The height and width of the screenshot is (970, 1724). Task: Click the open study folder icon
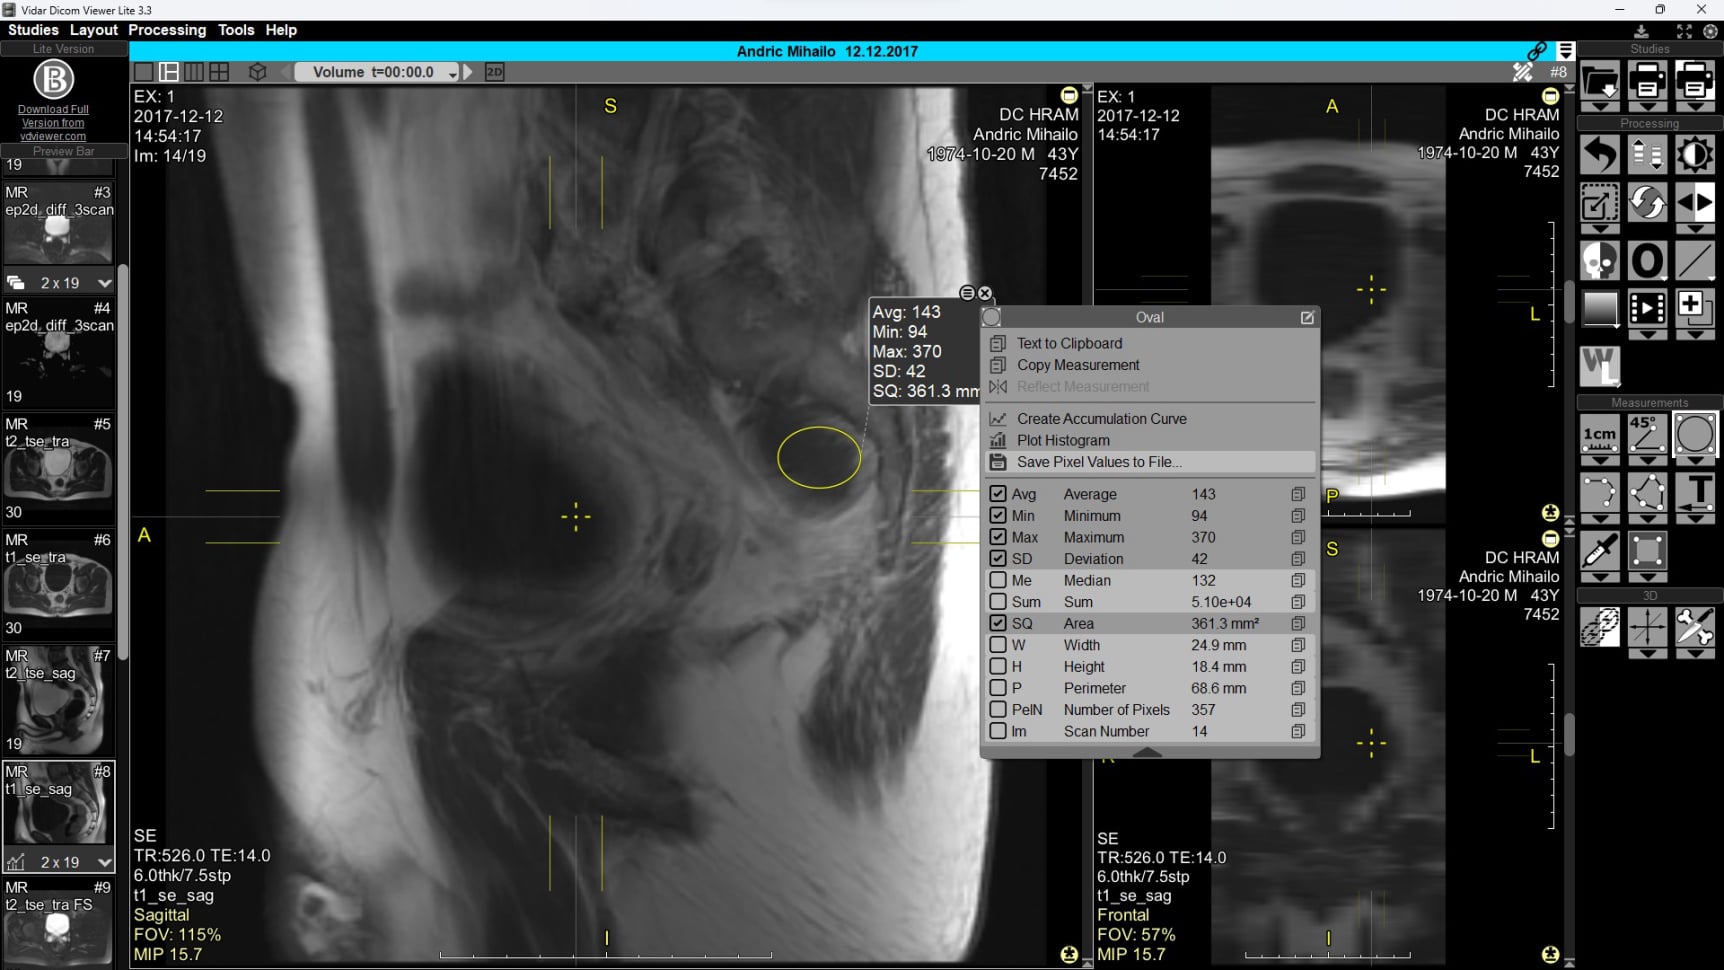click(x=1599, y=80)
